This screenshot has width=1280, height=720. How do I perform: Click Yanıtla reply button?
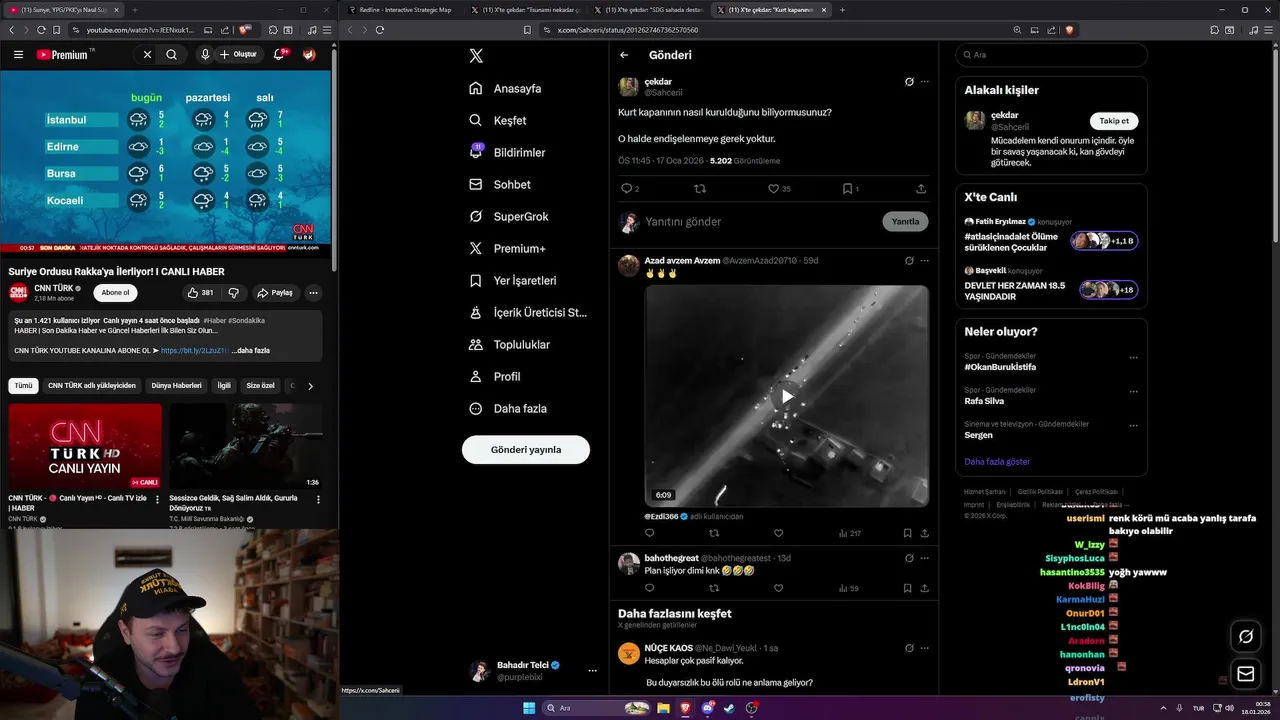[905, 222]
